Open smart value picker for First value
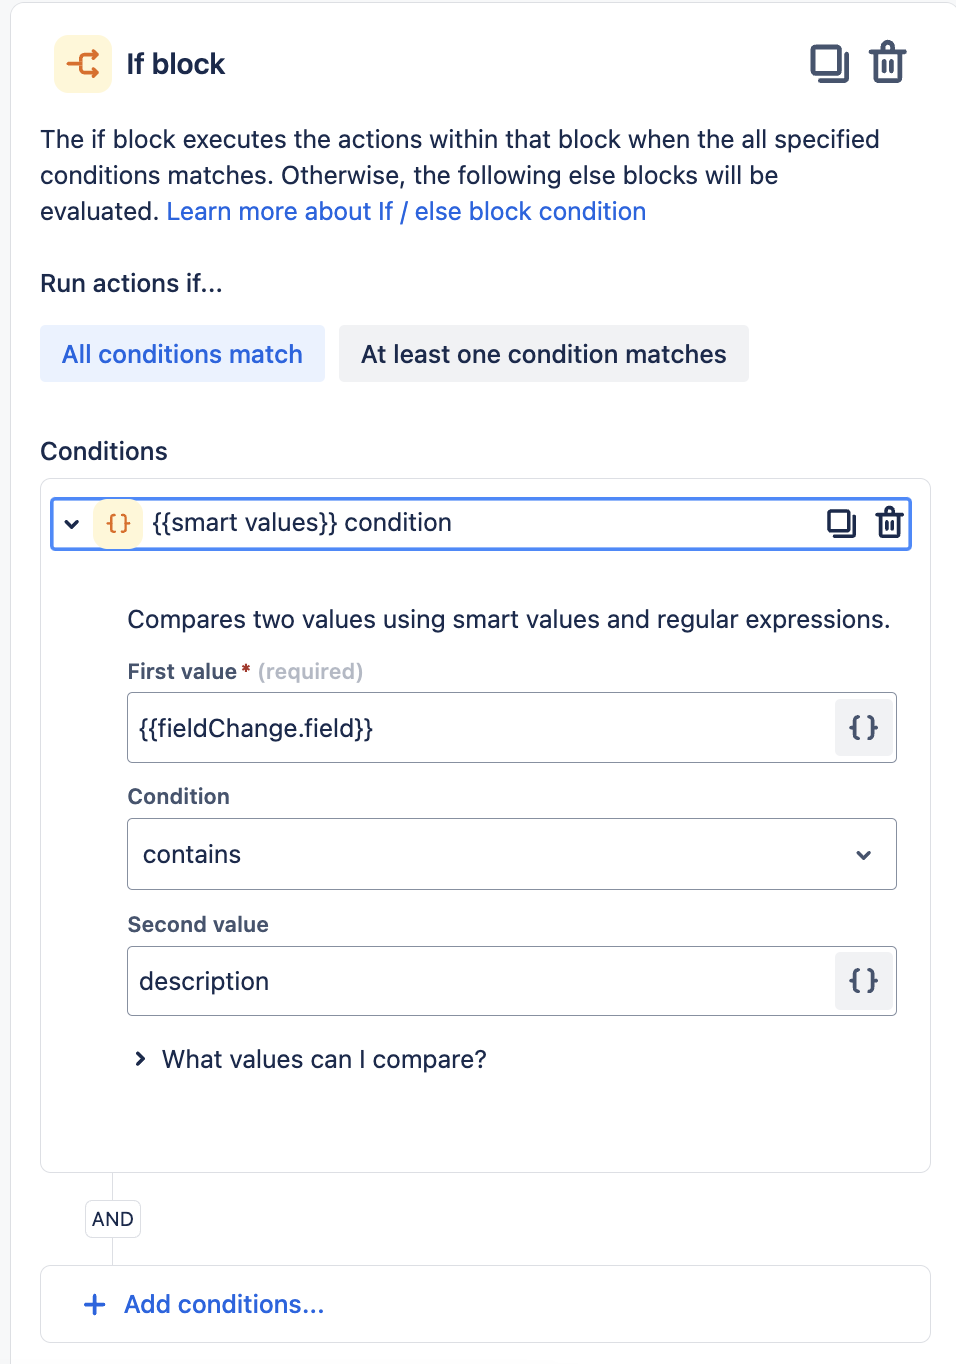This screenshot has width=956, height=1364. pyautogui.click(x=863, y=727)
